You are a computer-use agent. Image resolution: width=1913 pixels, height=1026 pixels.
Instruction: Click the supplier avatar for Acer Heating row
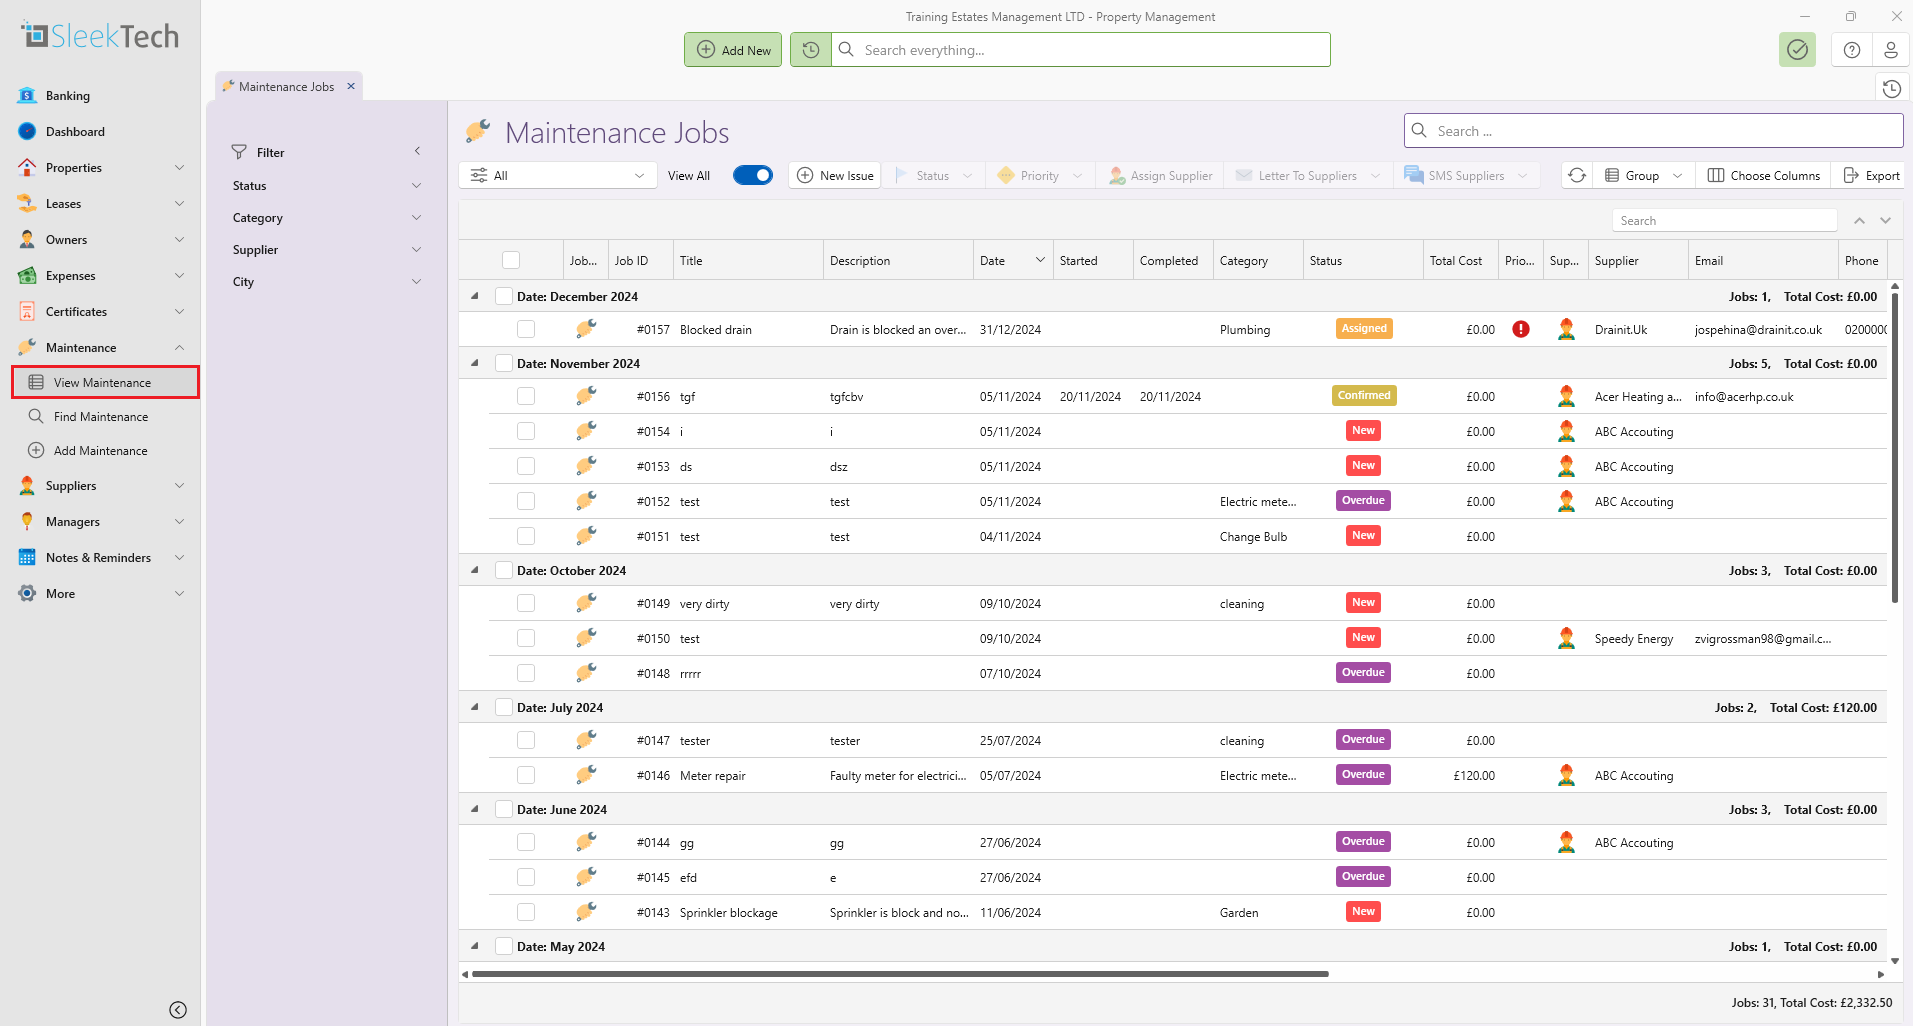1566,396
